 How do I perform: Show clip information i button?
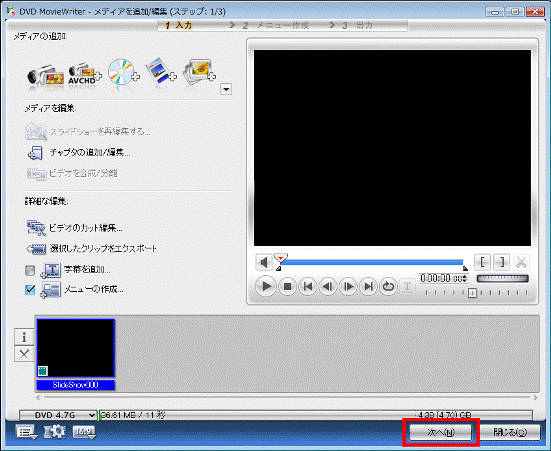pyautogui.click(x=24, y=337)
